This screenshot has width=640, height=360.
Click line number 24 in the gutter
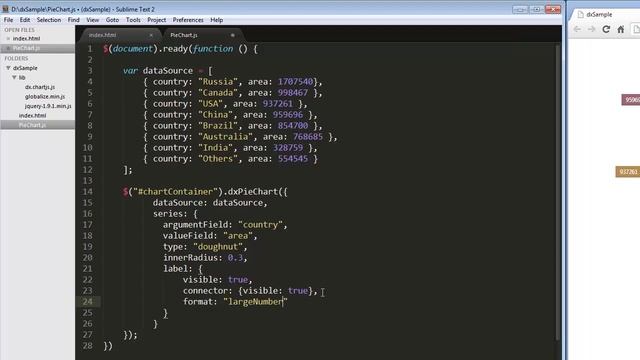pos(87,302)
